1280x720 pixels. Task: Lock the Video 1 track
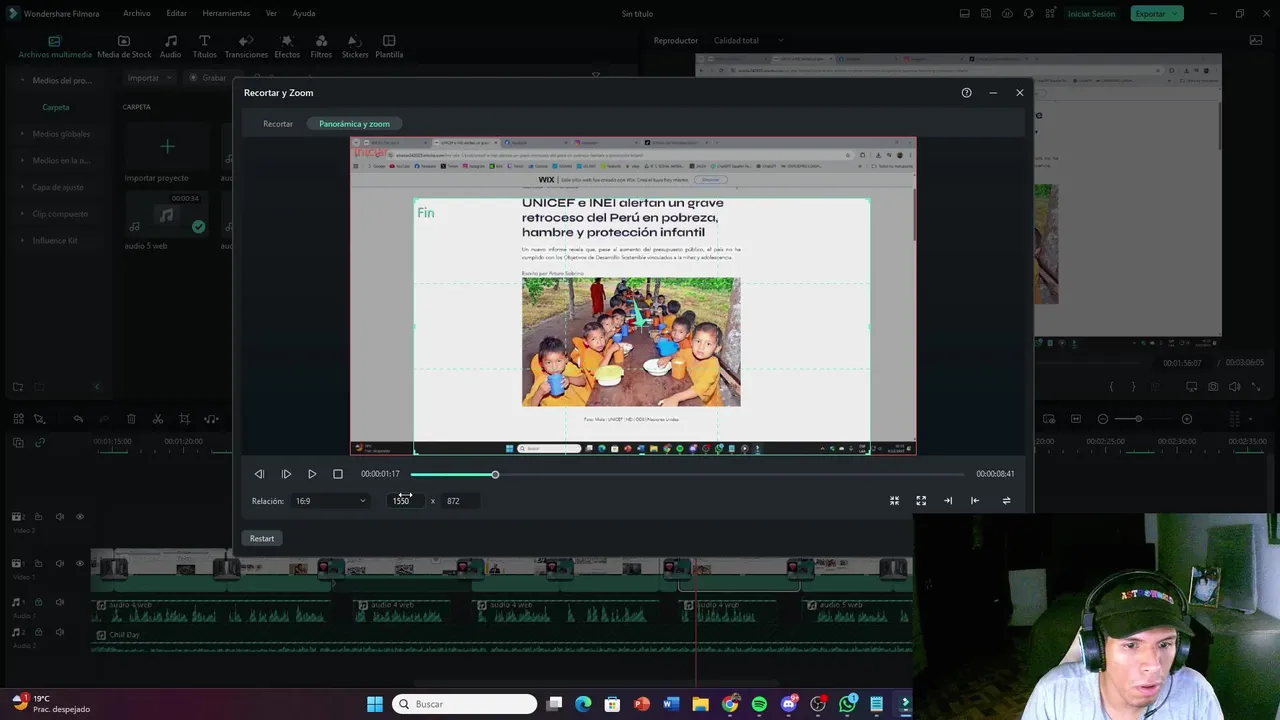[38, 563]
